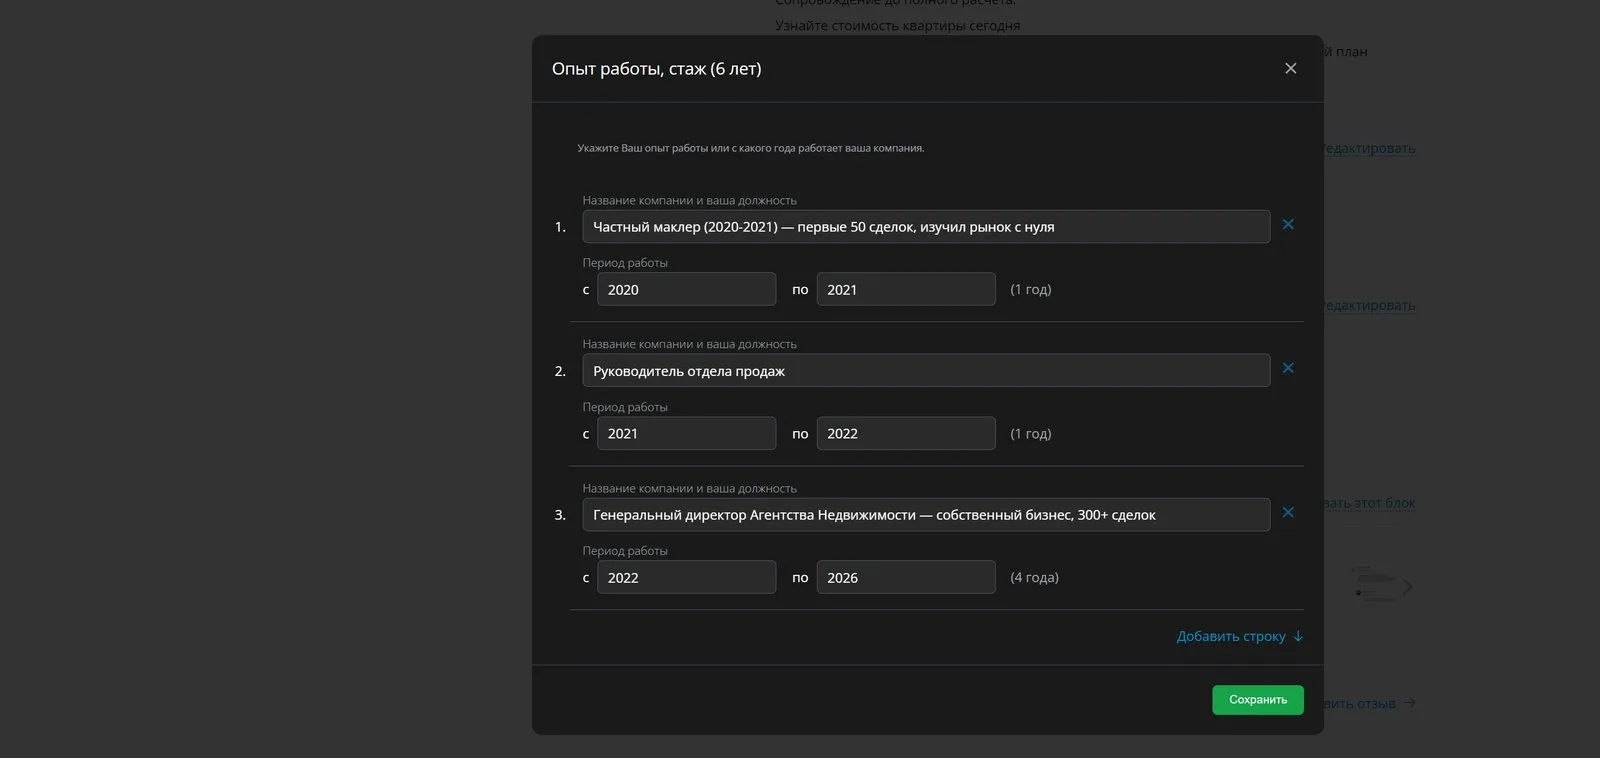Save with the green Сохранить button
Screen dimensions: 1600x758
(1258, 700)
